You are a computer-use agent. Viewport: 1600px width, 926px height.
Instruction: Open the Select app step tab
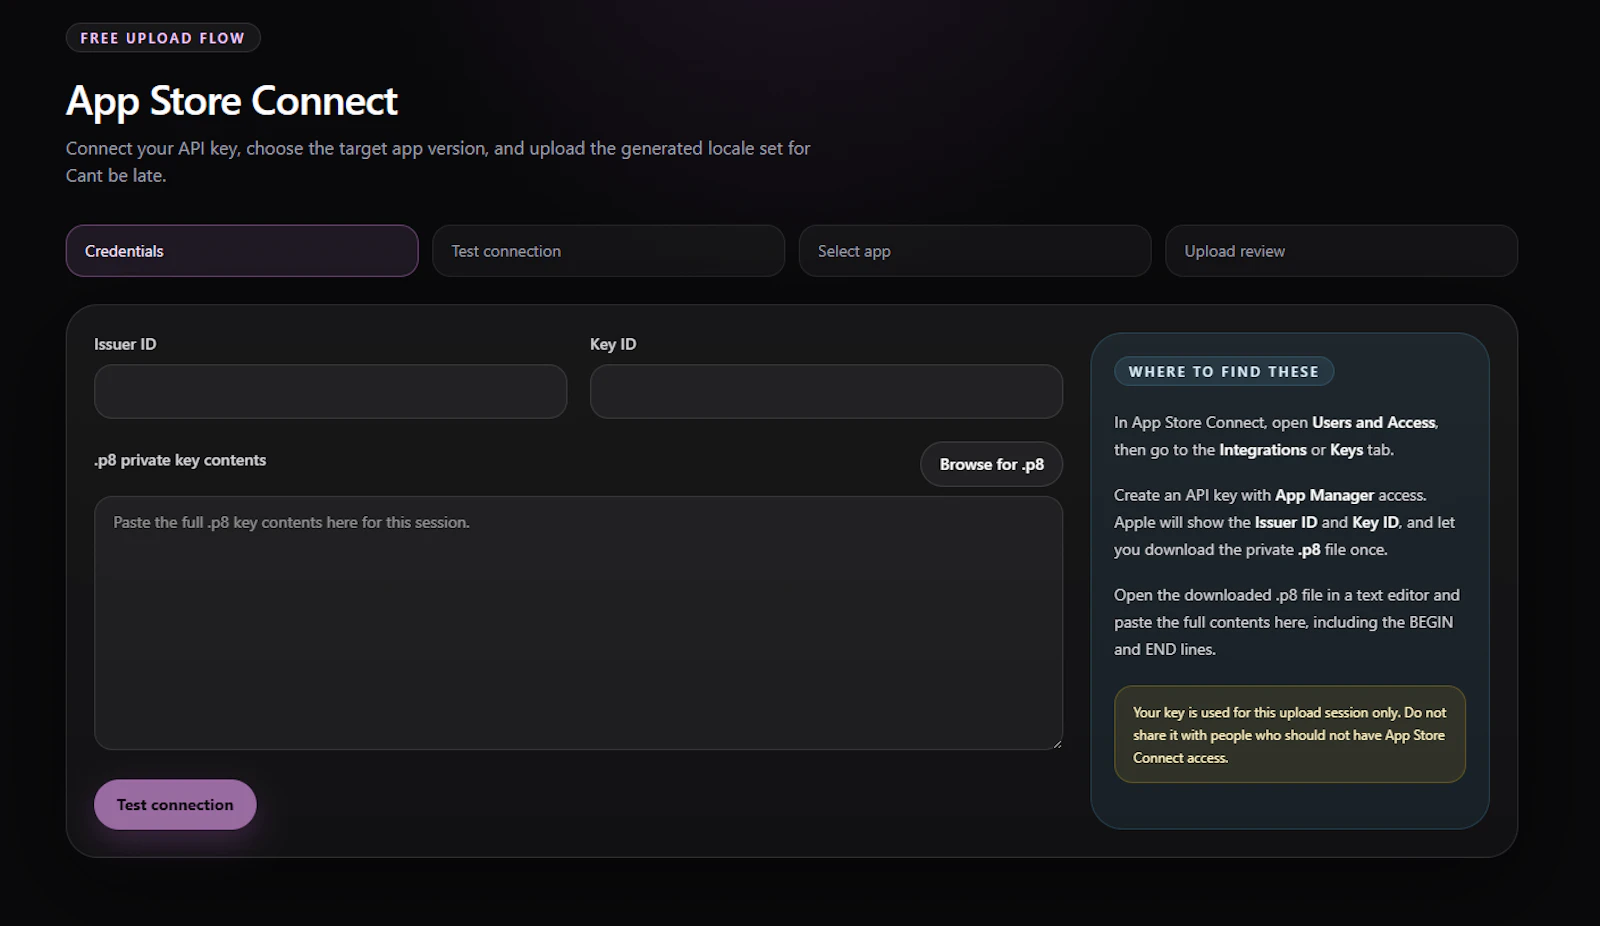click(975, 251)
